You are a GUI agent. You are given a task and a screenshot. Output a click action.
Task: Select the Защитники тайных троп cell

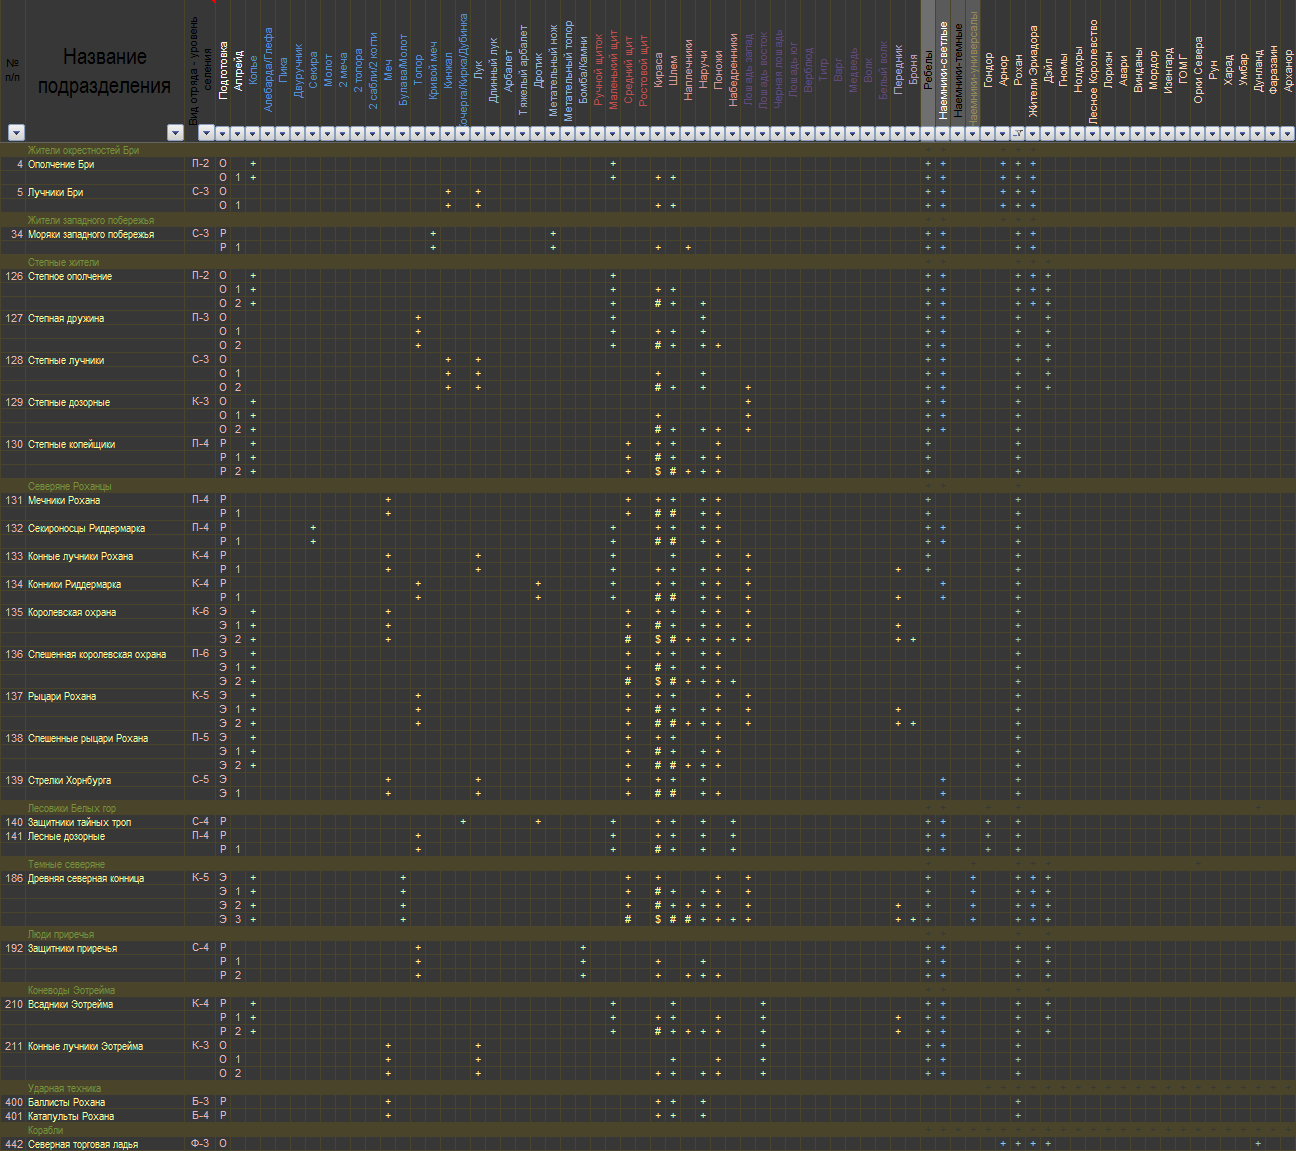pyautogui.click(x=104, y=822)
